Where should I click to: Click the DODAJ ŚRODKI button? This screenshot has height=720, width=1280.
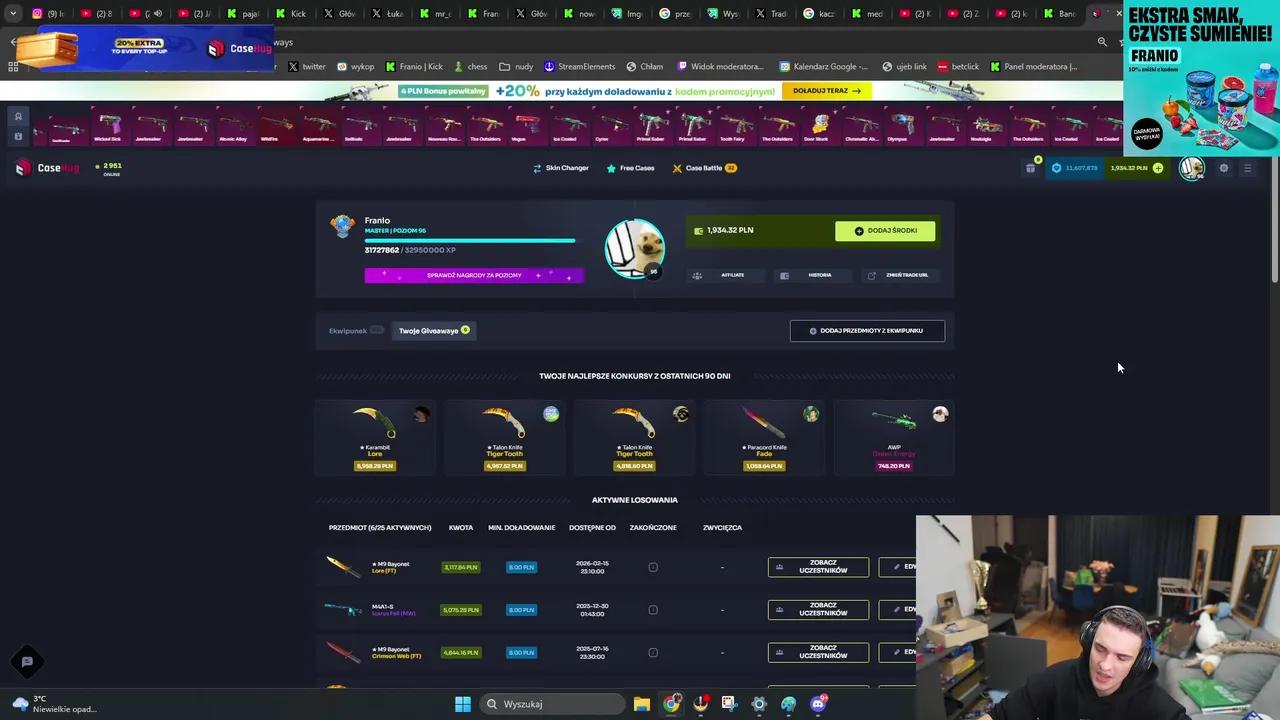coord(885,230)
